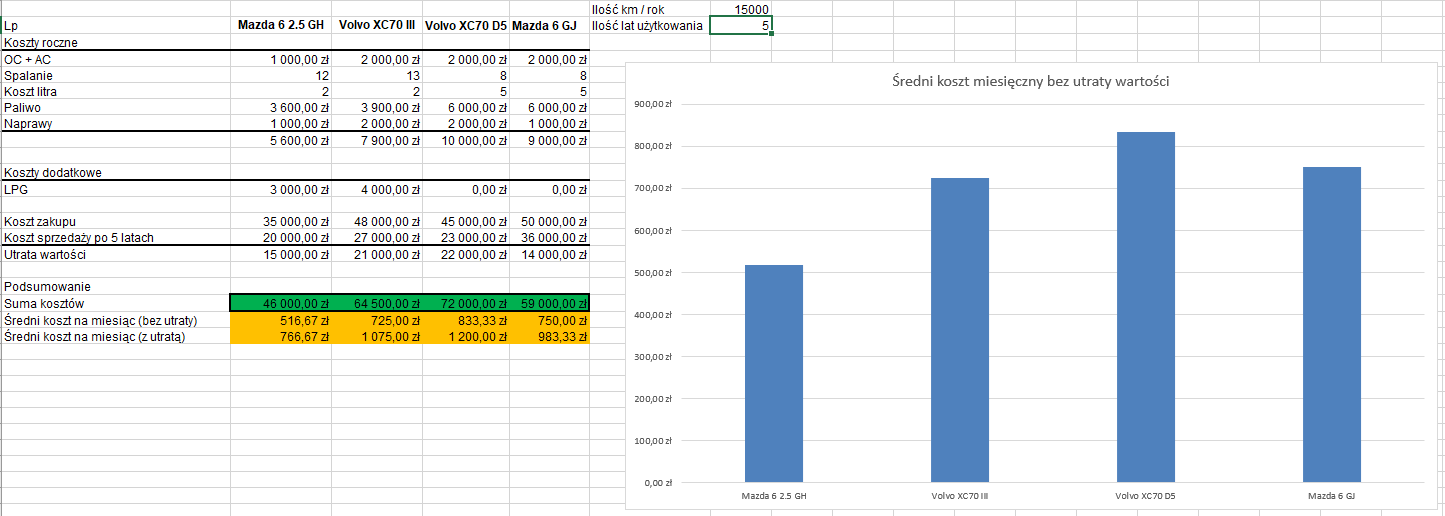
Task: Select the green cell showing 46 000,00 zł
Action: tap(281, 303)
